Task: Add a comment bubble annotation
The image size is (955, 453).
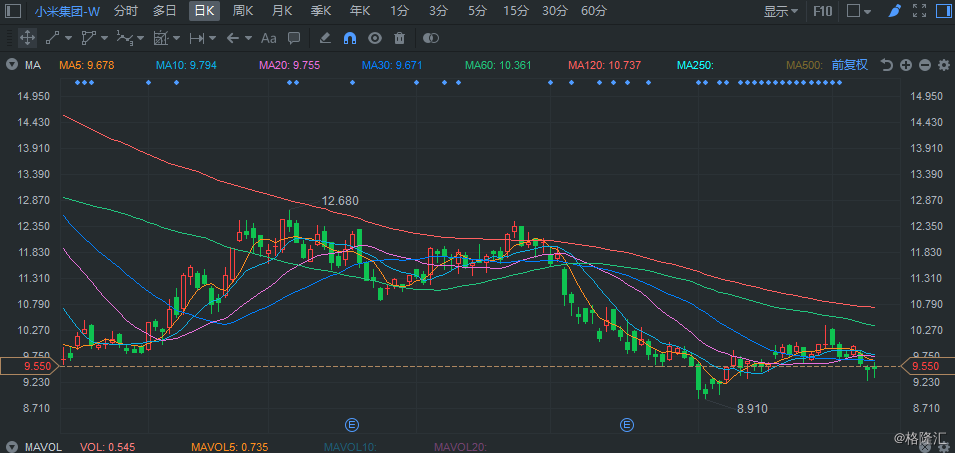Action: pos(294,38)
